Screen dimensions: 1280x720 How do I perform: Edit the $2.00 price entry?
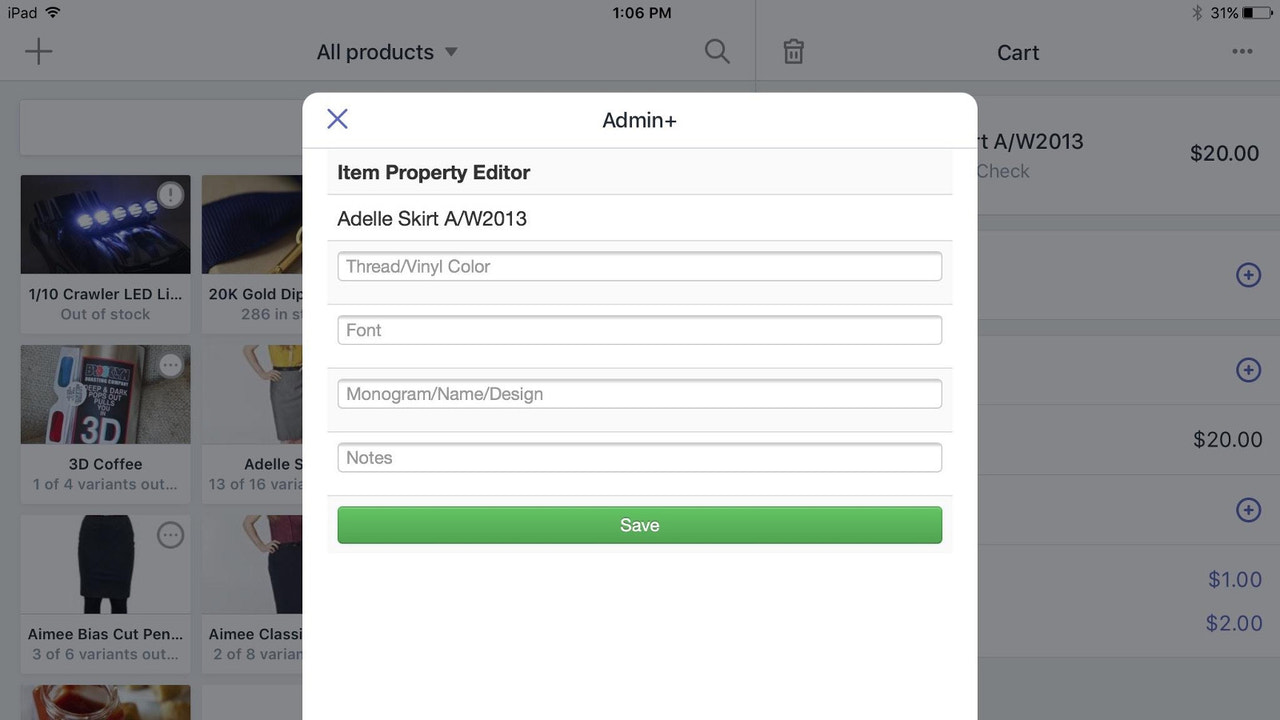tap(1234, 622)
